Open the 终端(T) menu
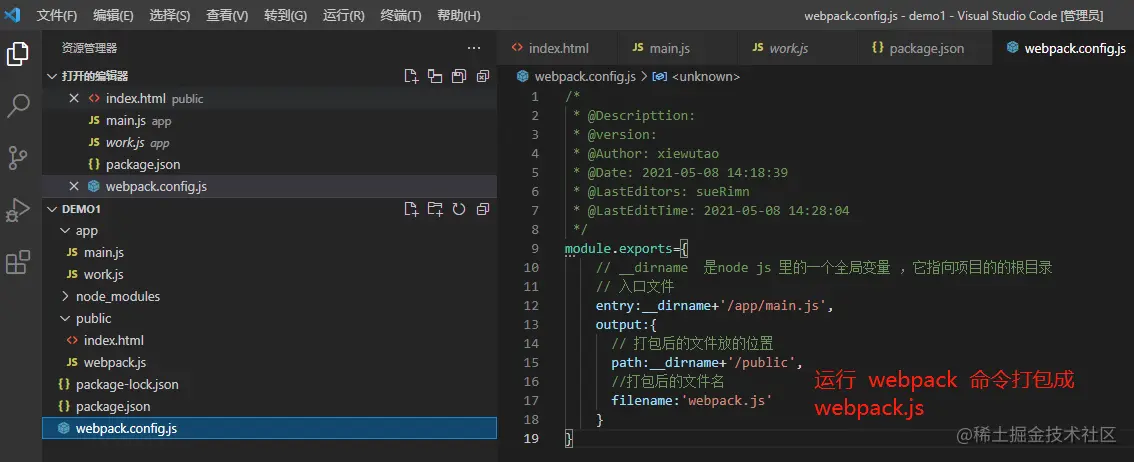 click(401, 15)
